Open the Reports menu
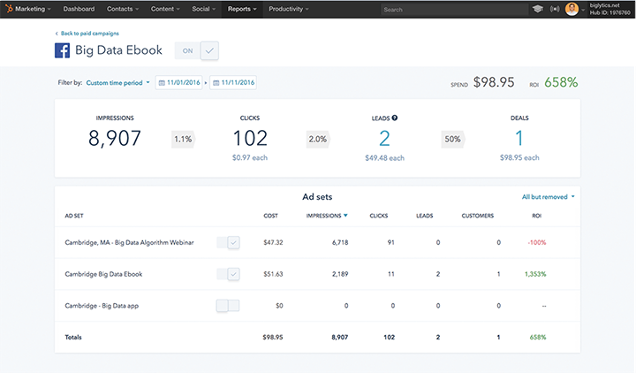 pyautogui.click(x=242, y=9)
